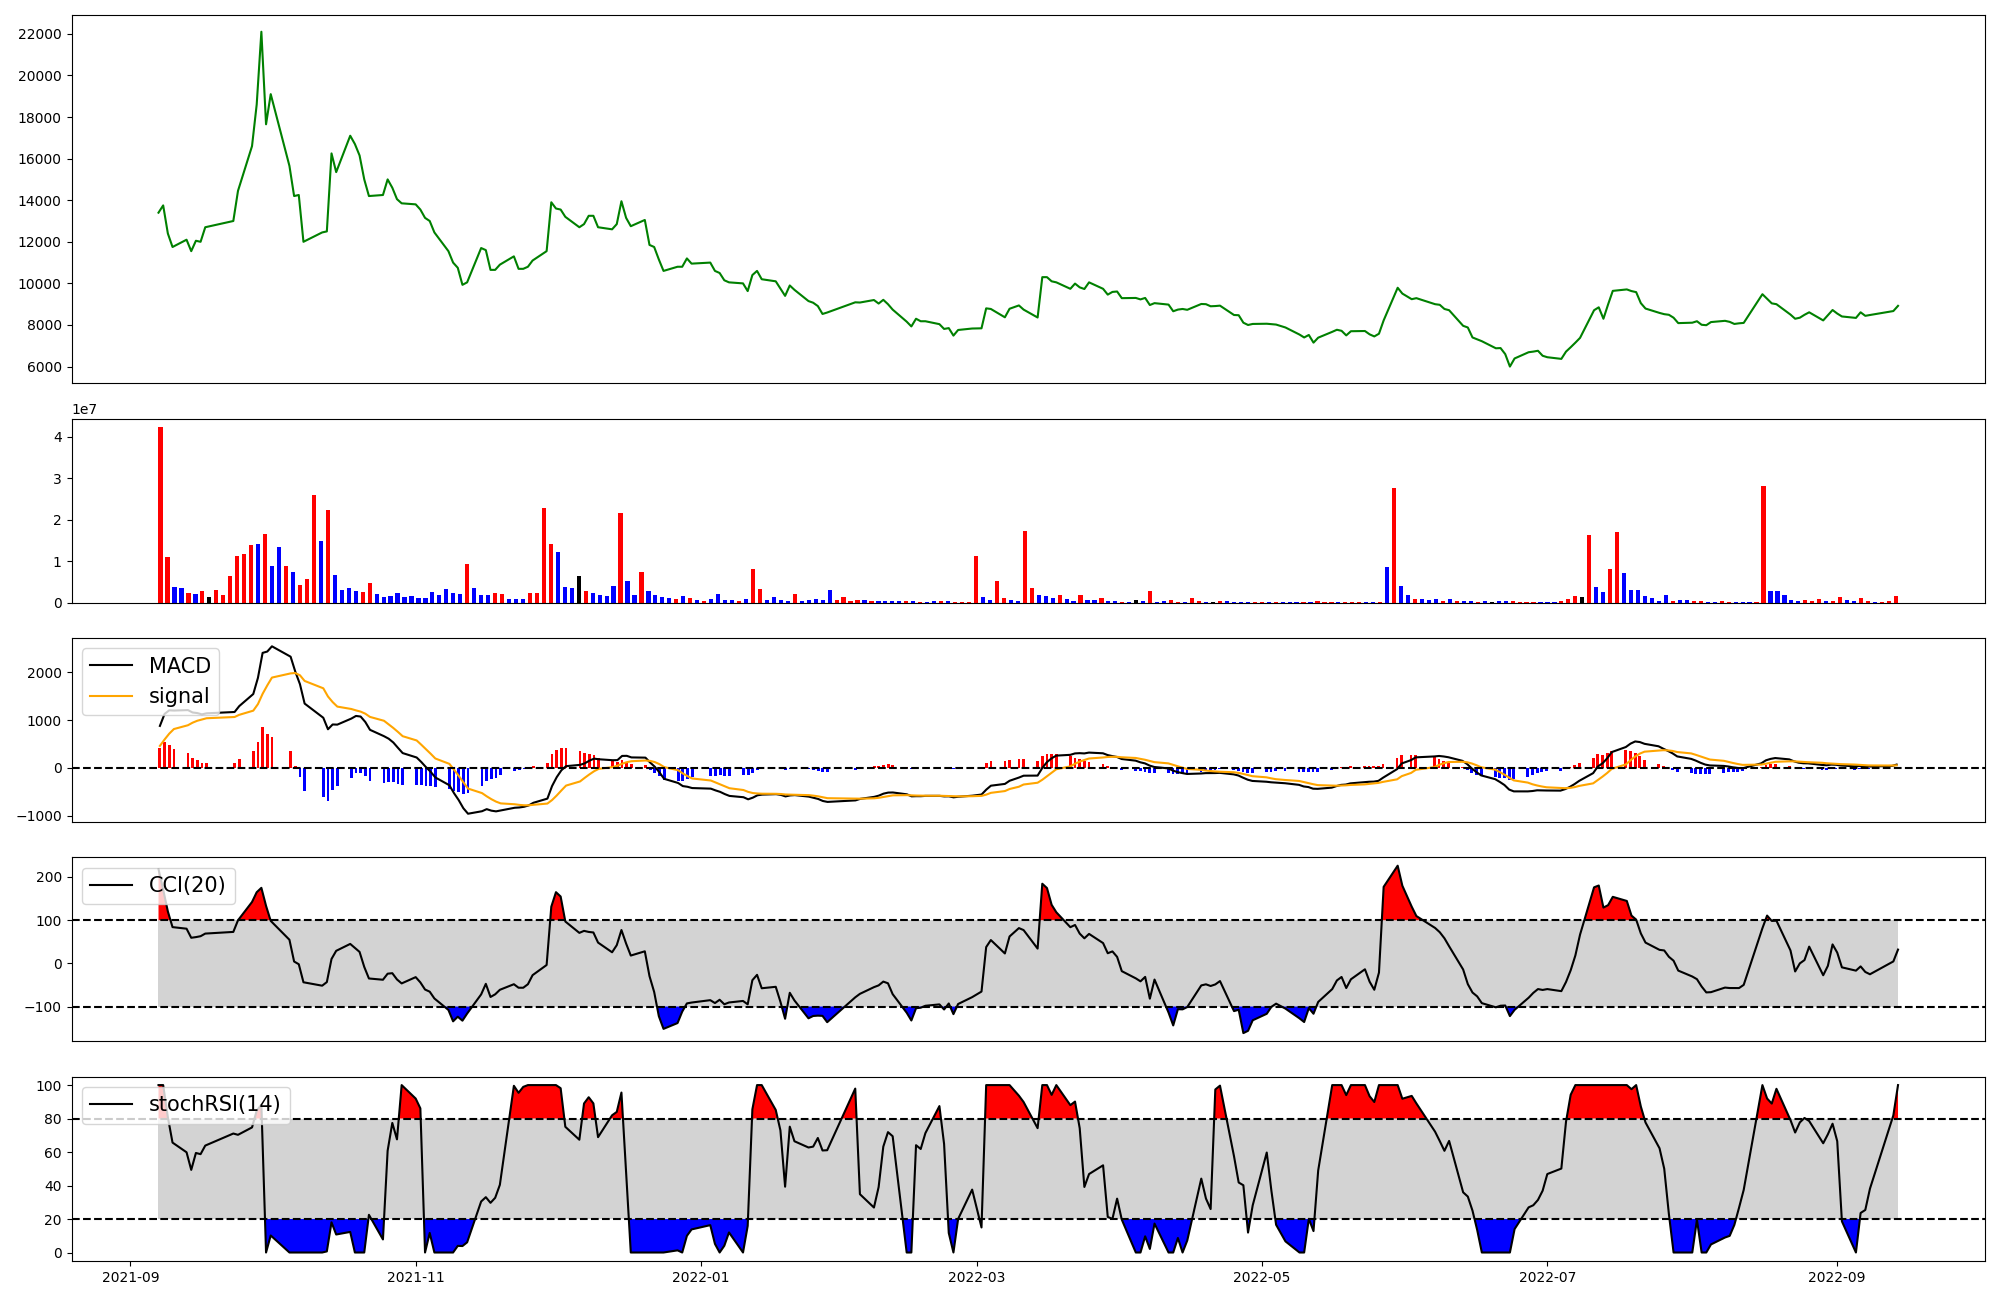This screenshot has height=1300, width=2000.
Task: Click the orange signal legend line sample
Action: point(111,696)
